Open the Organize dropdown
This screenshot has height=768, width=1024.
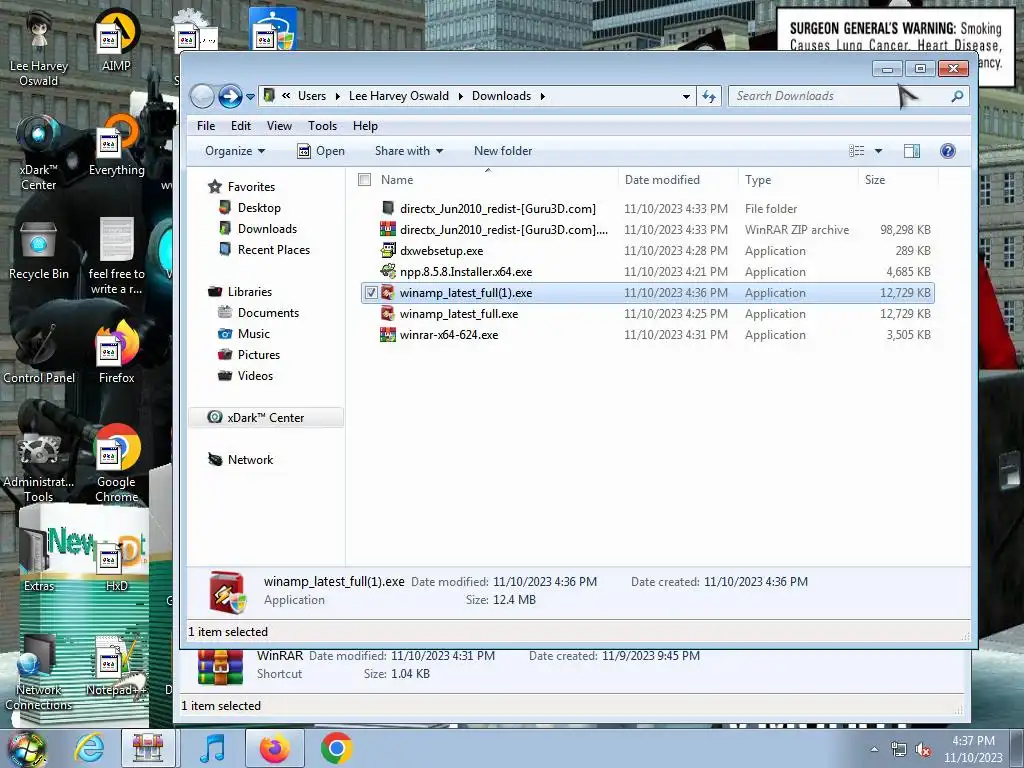(234, 151)
